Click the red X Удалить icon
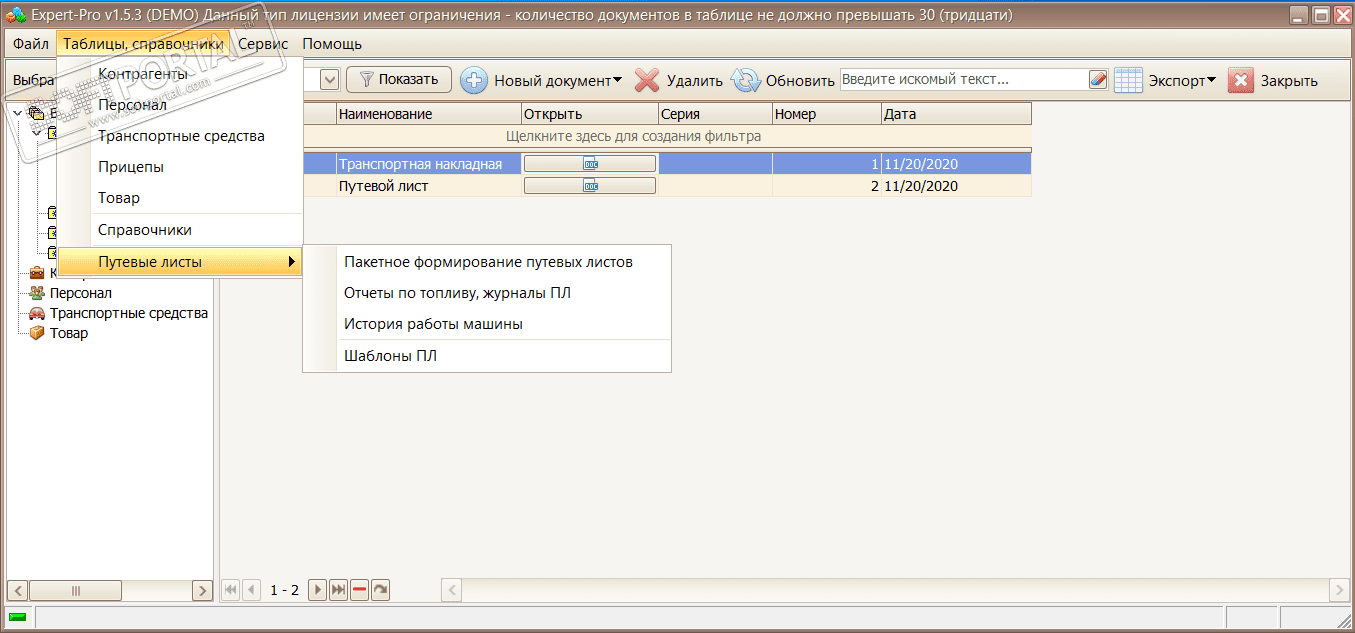The image size is (1355, 633). coord(647,81)
